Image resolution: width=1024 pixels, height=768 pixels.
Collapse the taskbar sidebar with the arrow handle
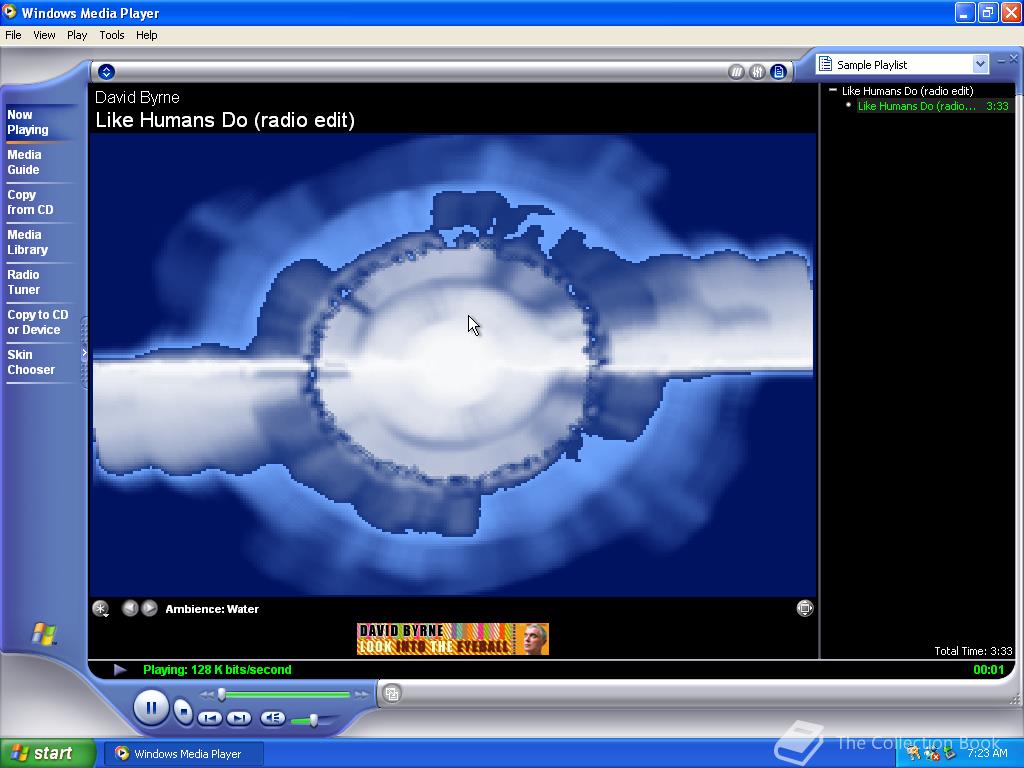(x=84, y=353)
